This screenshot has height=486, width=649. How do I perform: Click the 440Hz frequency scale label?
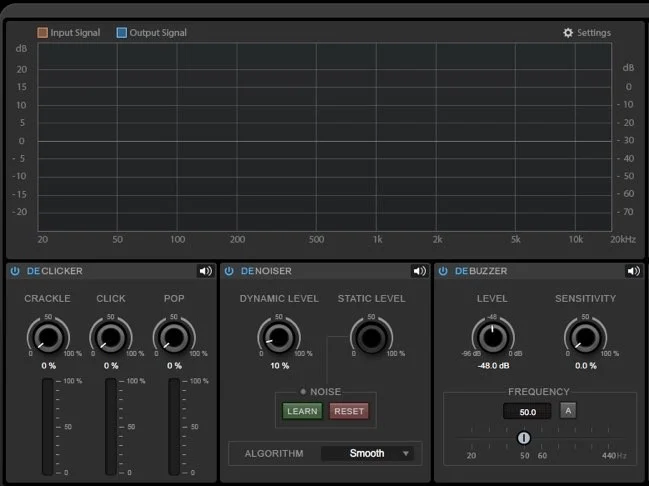[614, 455]
